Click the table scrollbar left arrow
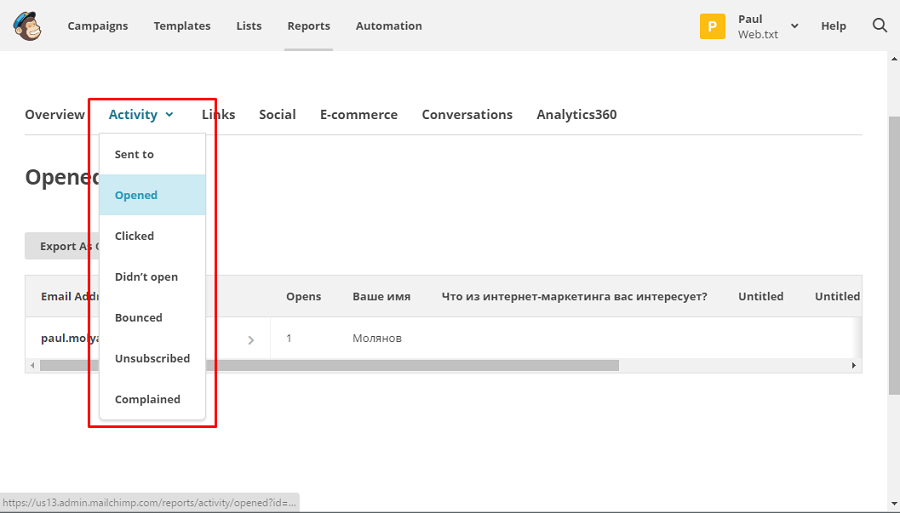900x513 pixels. click(x=32, y=366)
